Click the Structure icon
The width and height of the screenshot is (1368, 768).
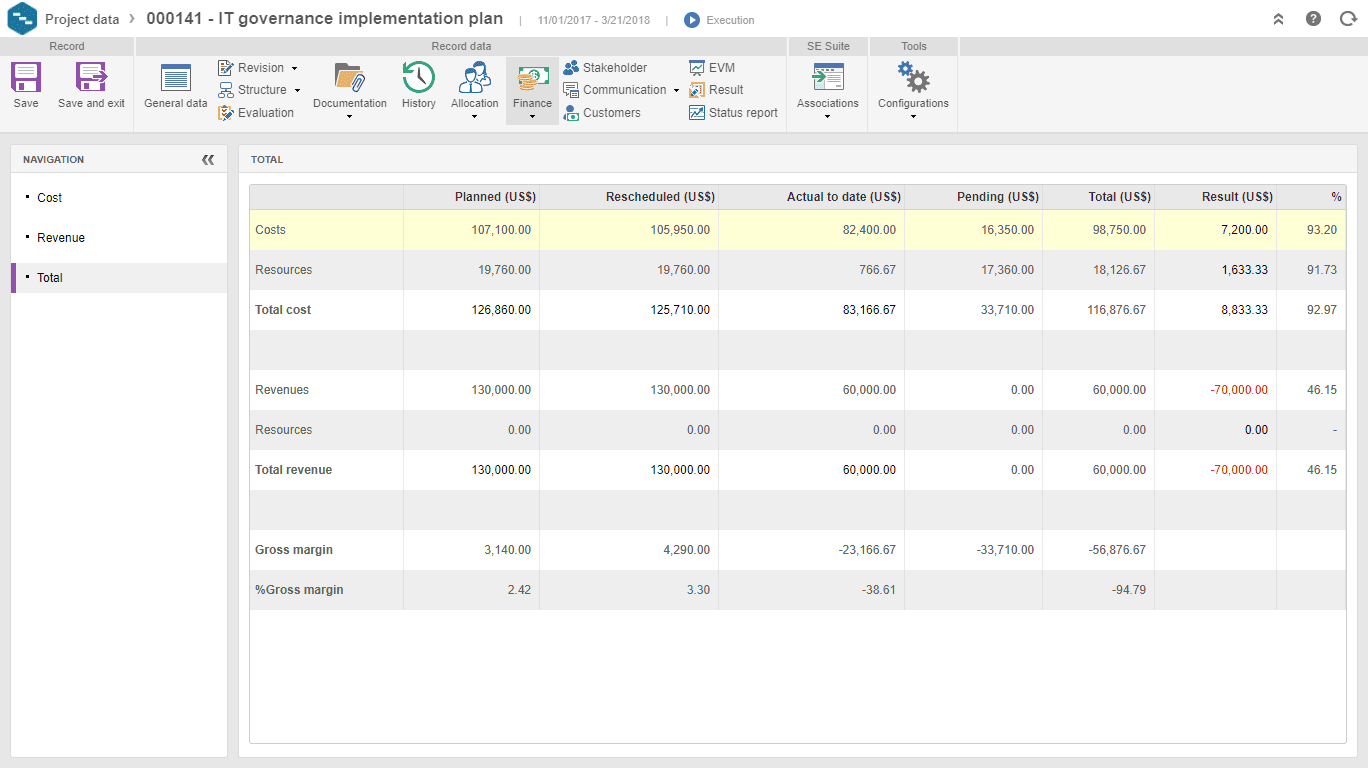pyautogui.click(x=226, y=90)
